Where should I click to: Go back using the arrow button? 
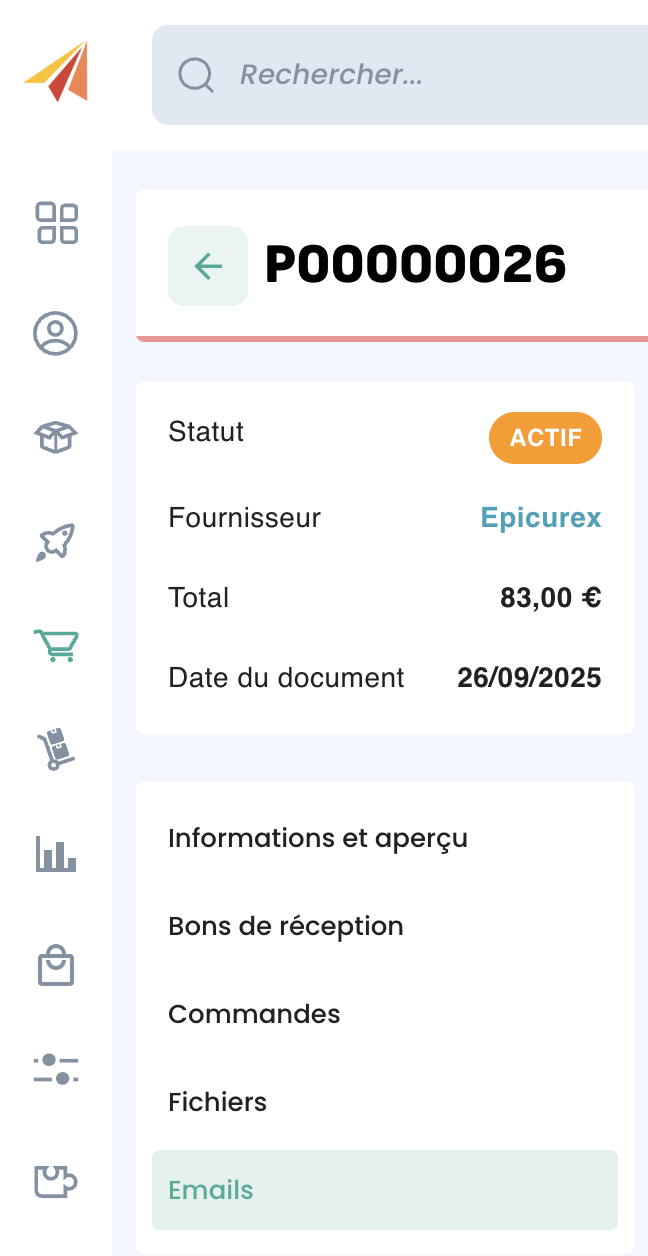tap(208, 266)
